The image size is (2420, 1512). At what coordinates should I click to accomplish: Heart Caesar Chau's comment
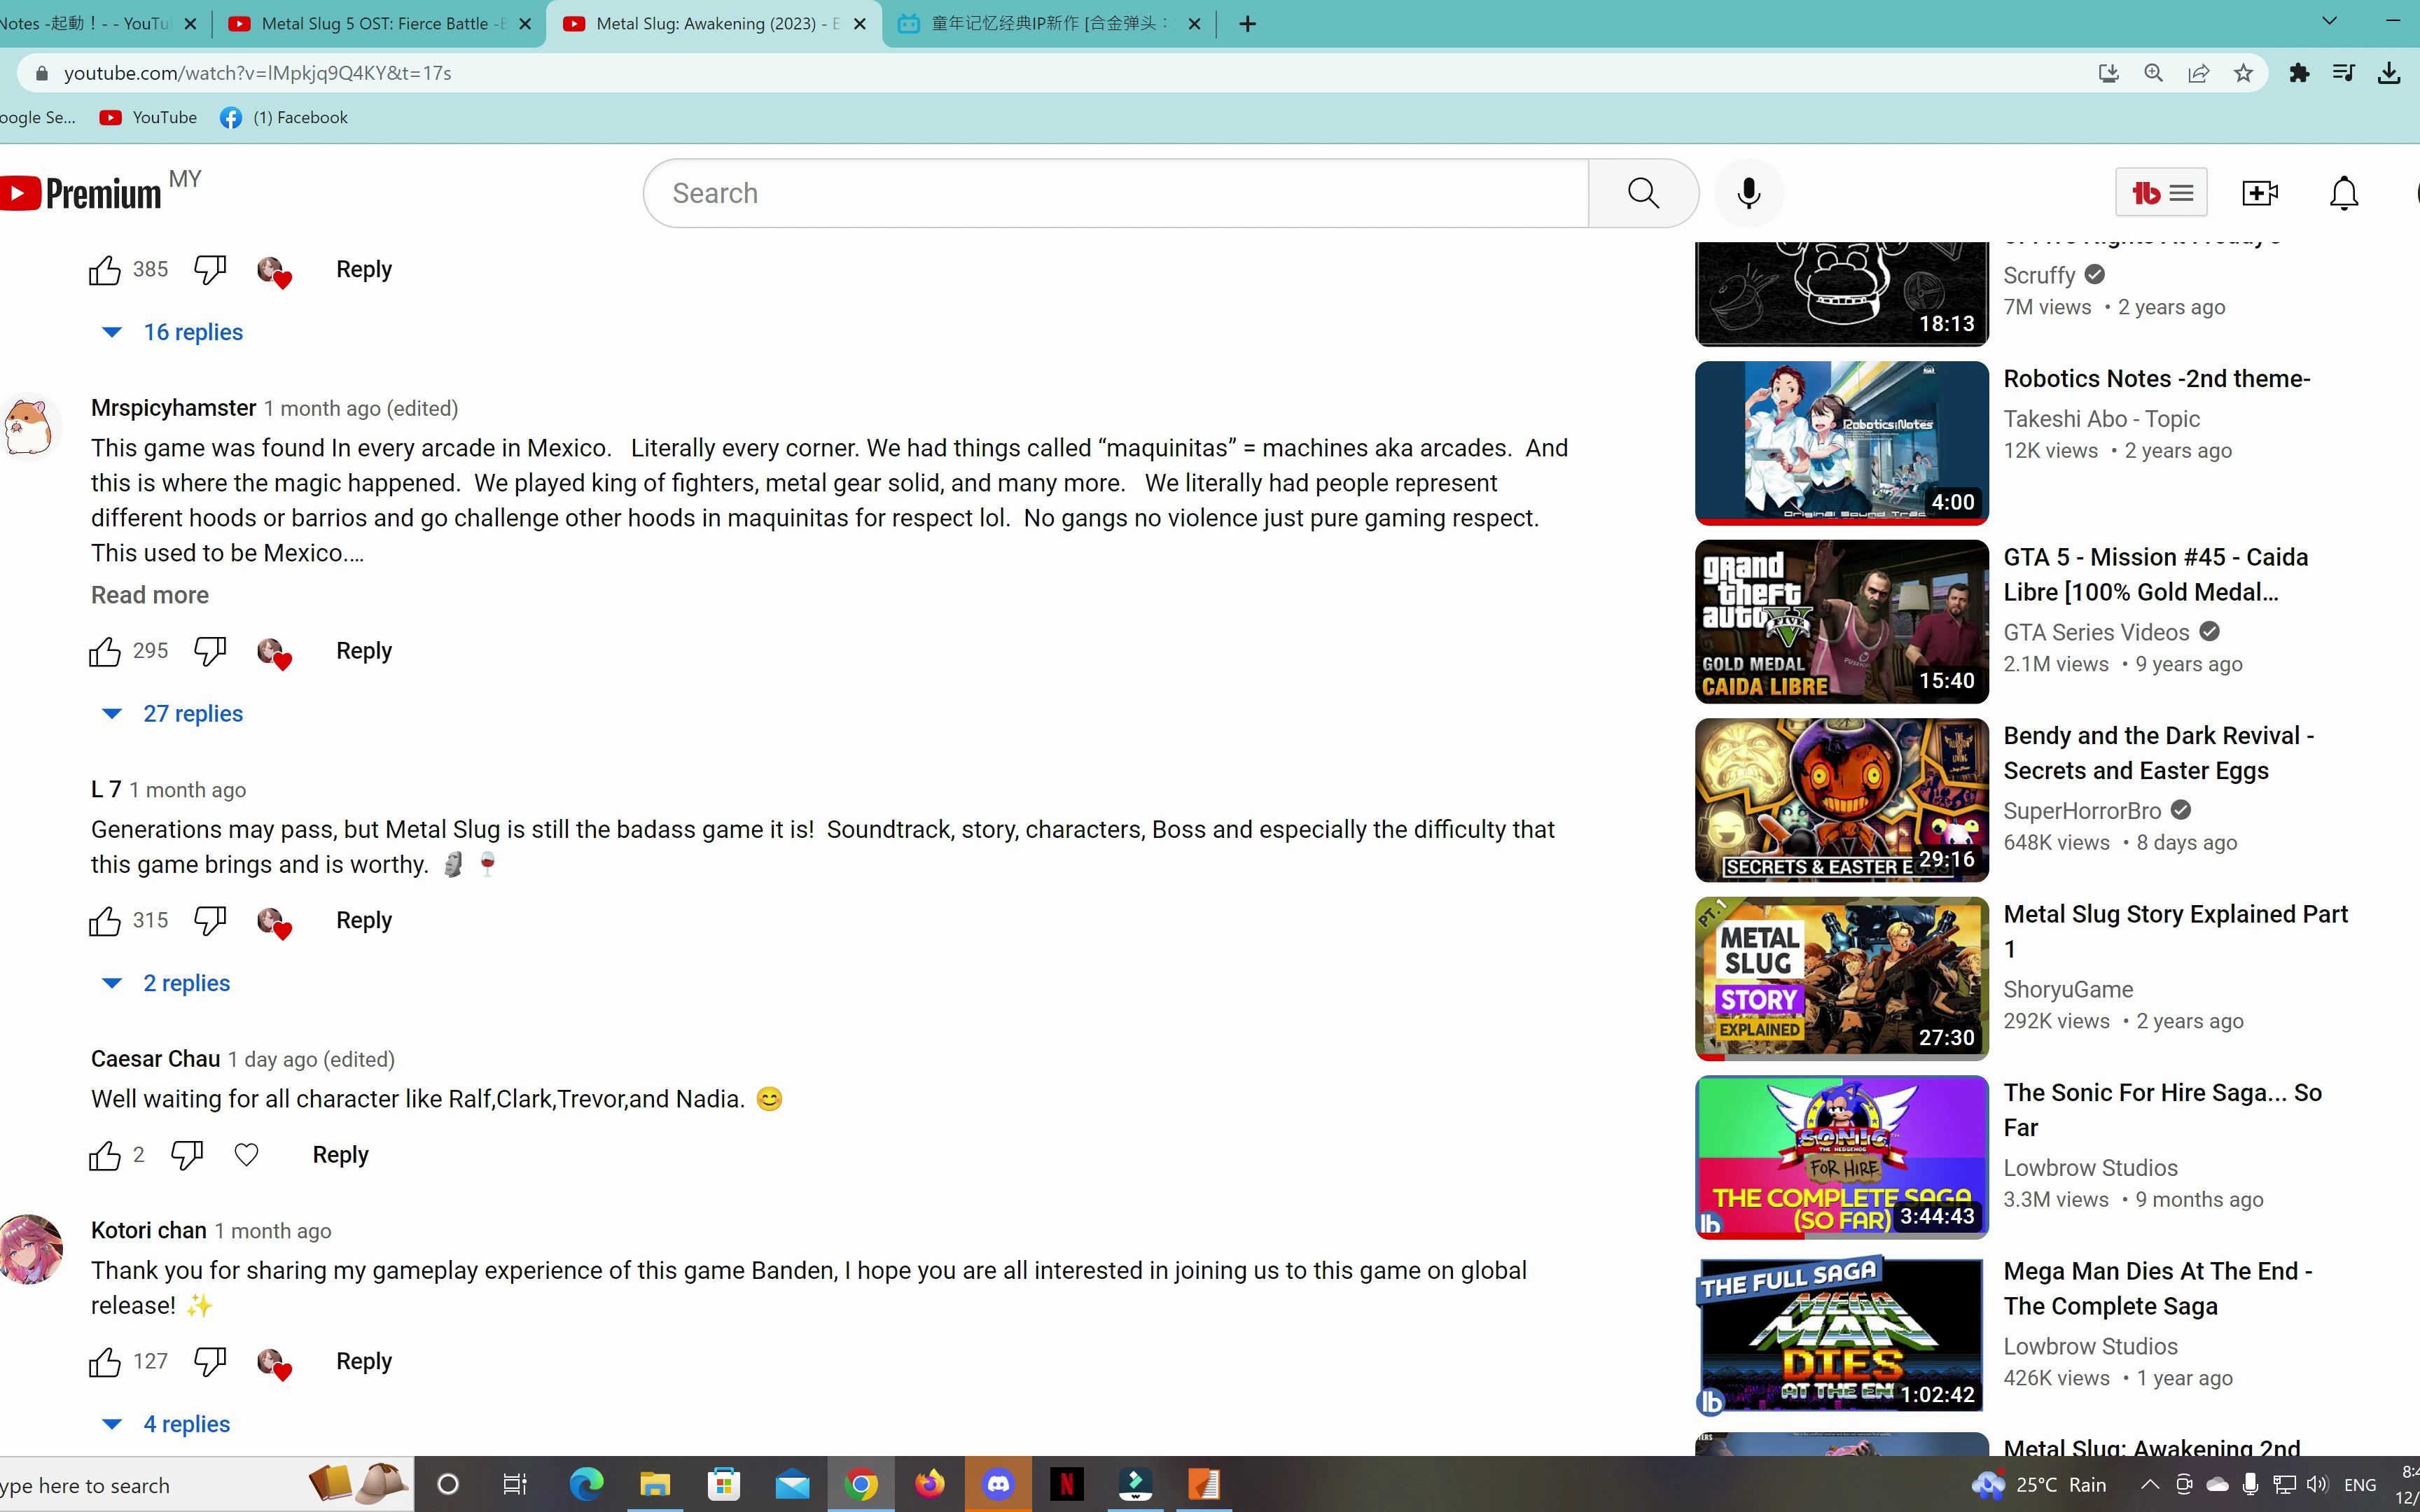coord(246,1155)
